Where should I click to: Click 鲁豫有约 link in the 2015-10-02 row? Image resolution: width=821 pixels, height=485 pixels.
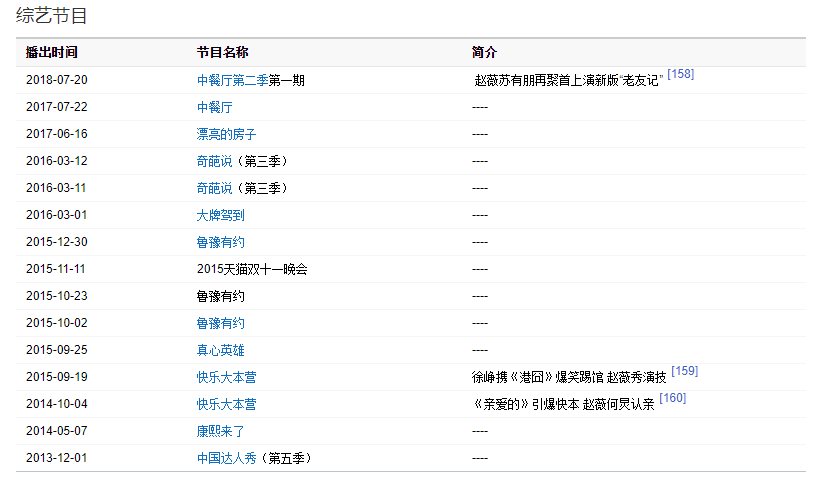click(x=220, y=323)
